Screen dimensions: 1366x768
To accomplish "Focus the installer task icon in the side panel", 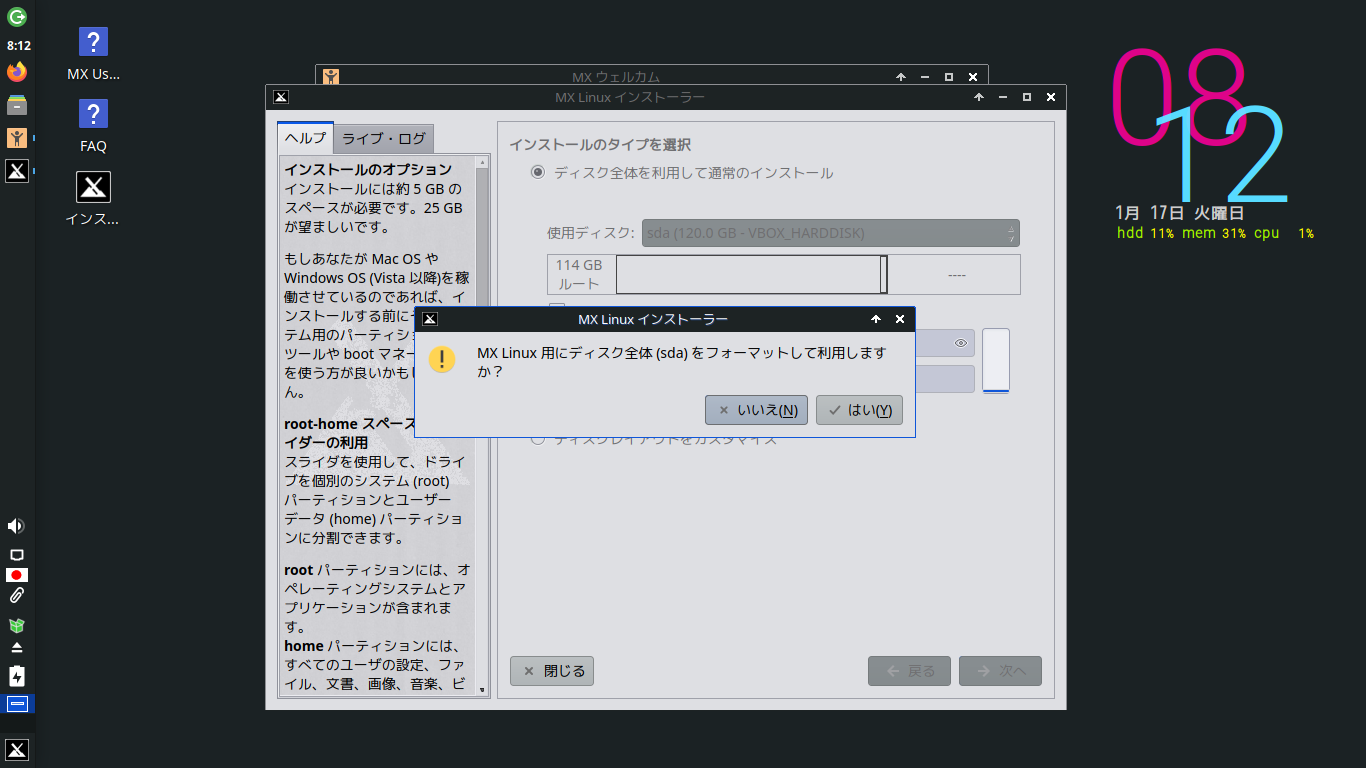I will click(x=17, y=171).
